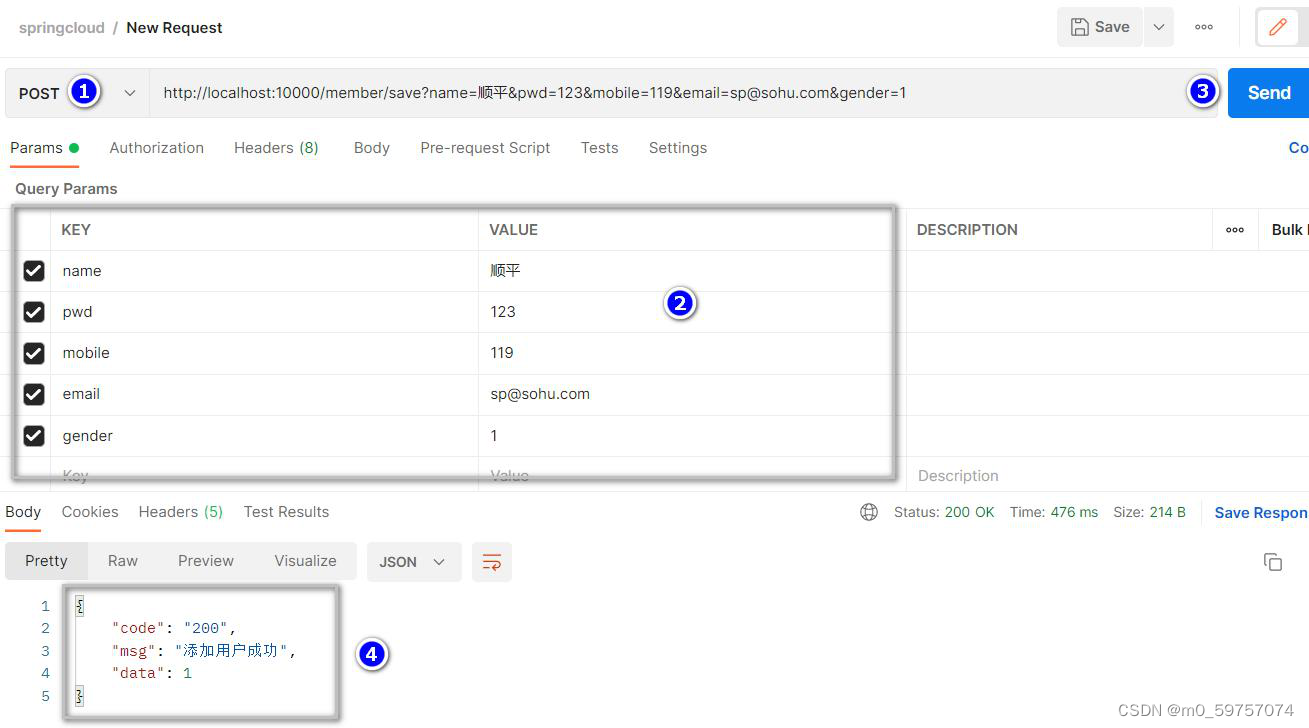The image size is (1309, 728).
Task: Click the Status 200 OK text
Action: [x=944, y=512]
